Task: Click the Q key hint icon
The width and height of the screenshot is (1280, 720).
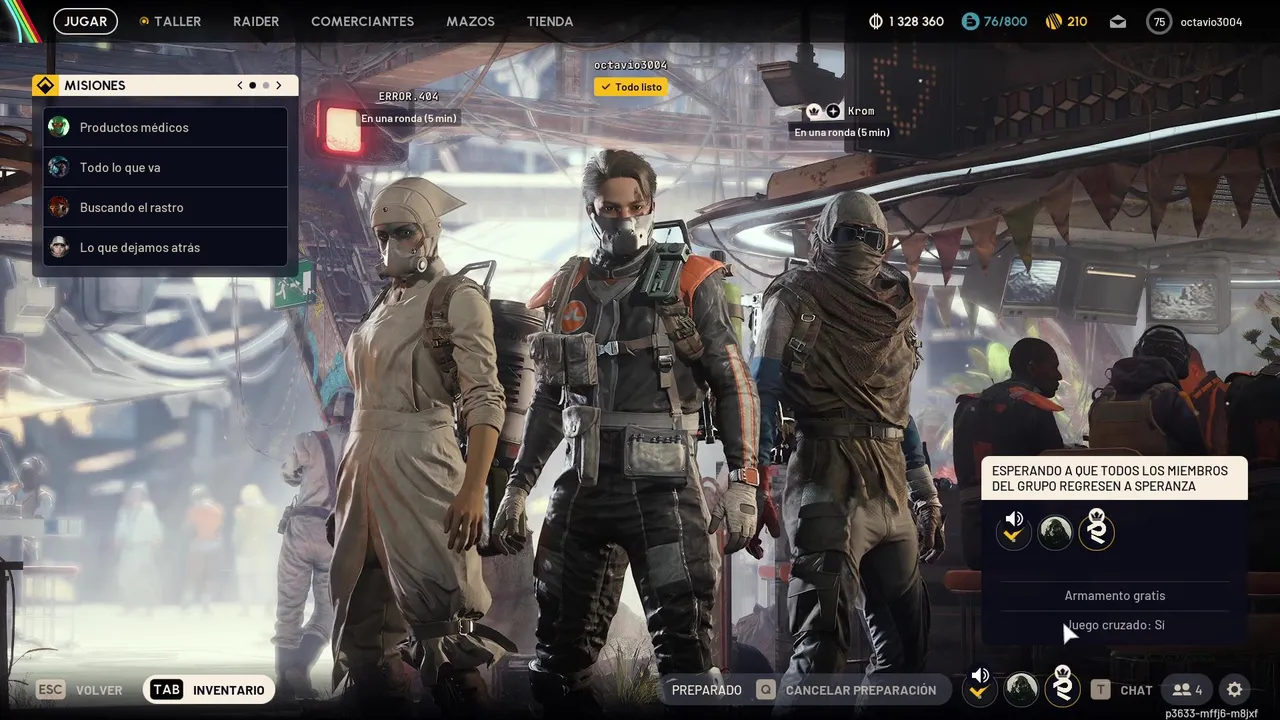Action: coord(766,690)
